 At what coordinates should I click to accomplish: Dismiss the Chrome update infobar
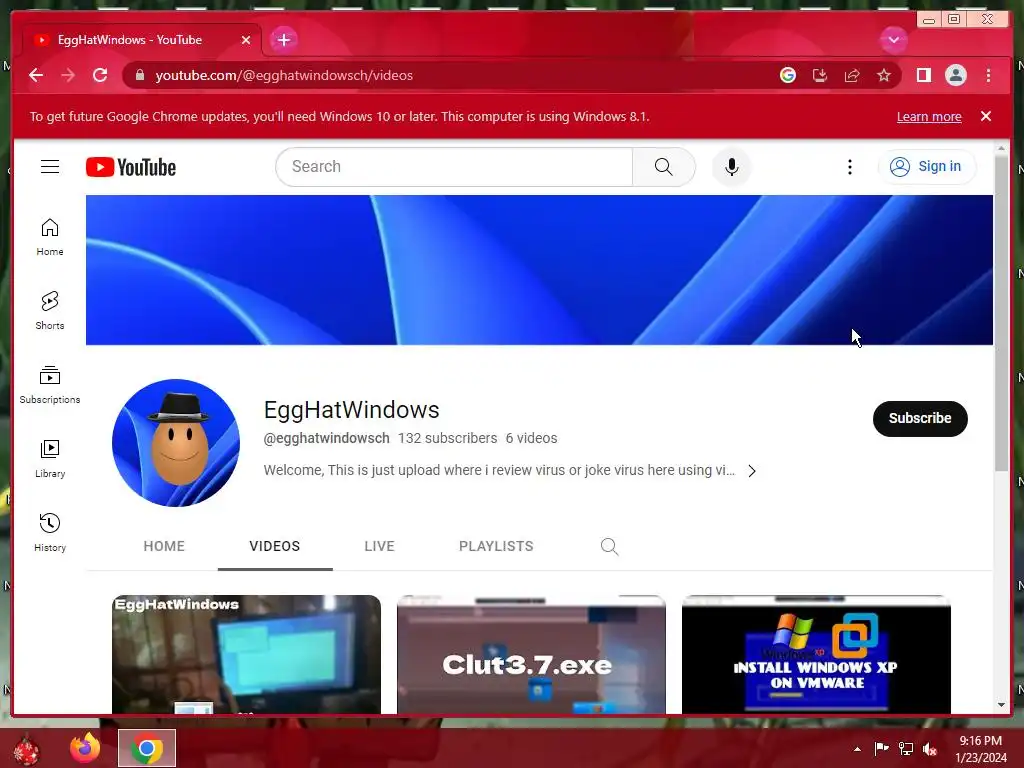[x=985, y=116]
